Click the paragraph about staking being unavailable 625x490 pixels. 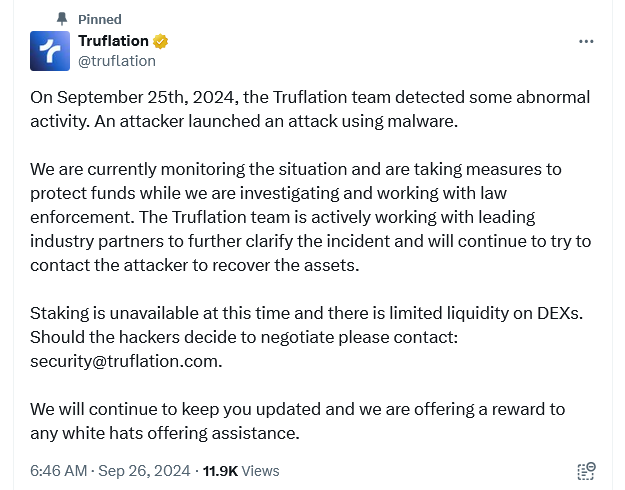(307, 337)
